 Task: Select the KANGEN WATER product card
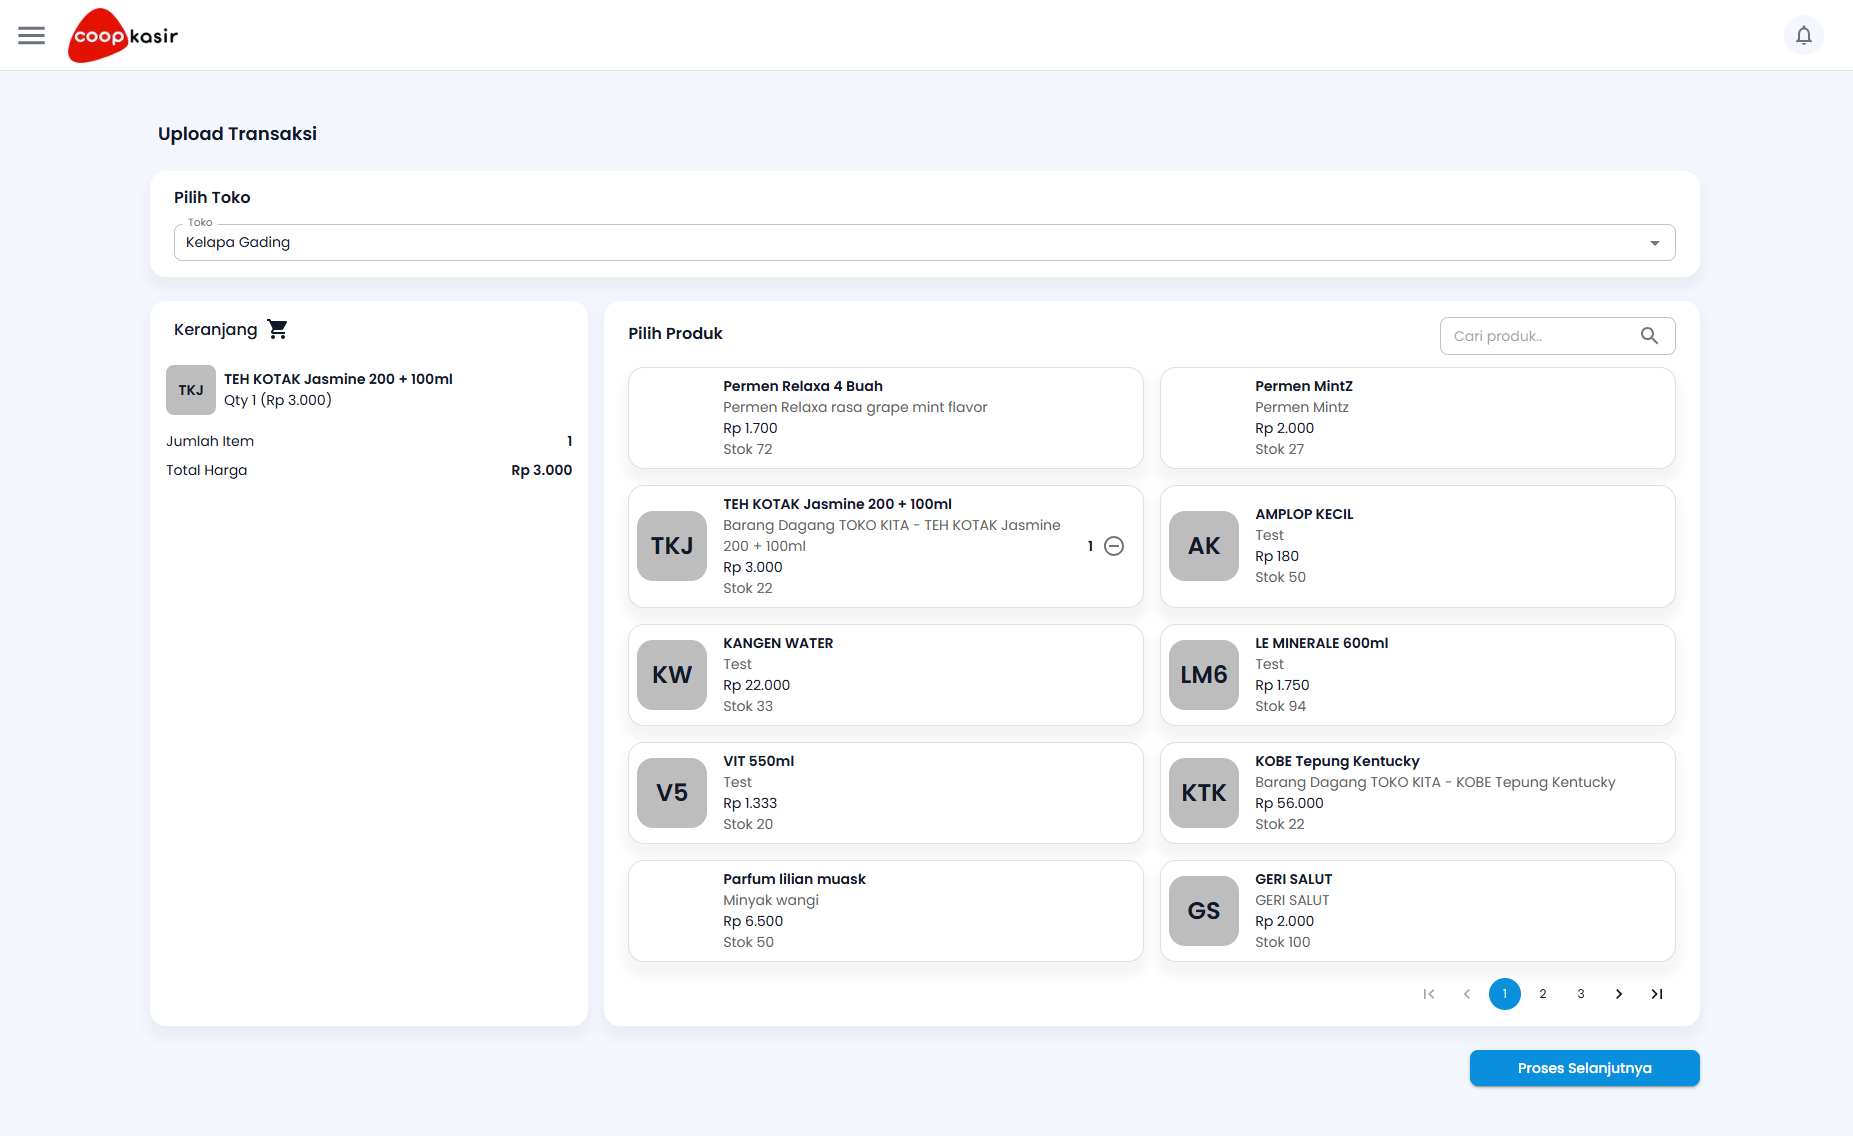point(884,674)
